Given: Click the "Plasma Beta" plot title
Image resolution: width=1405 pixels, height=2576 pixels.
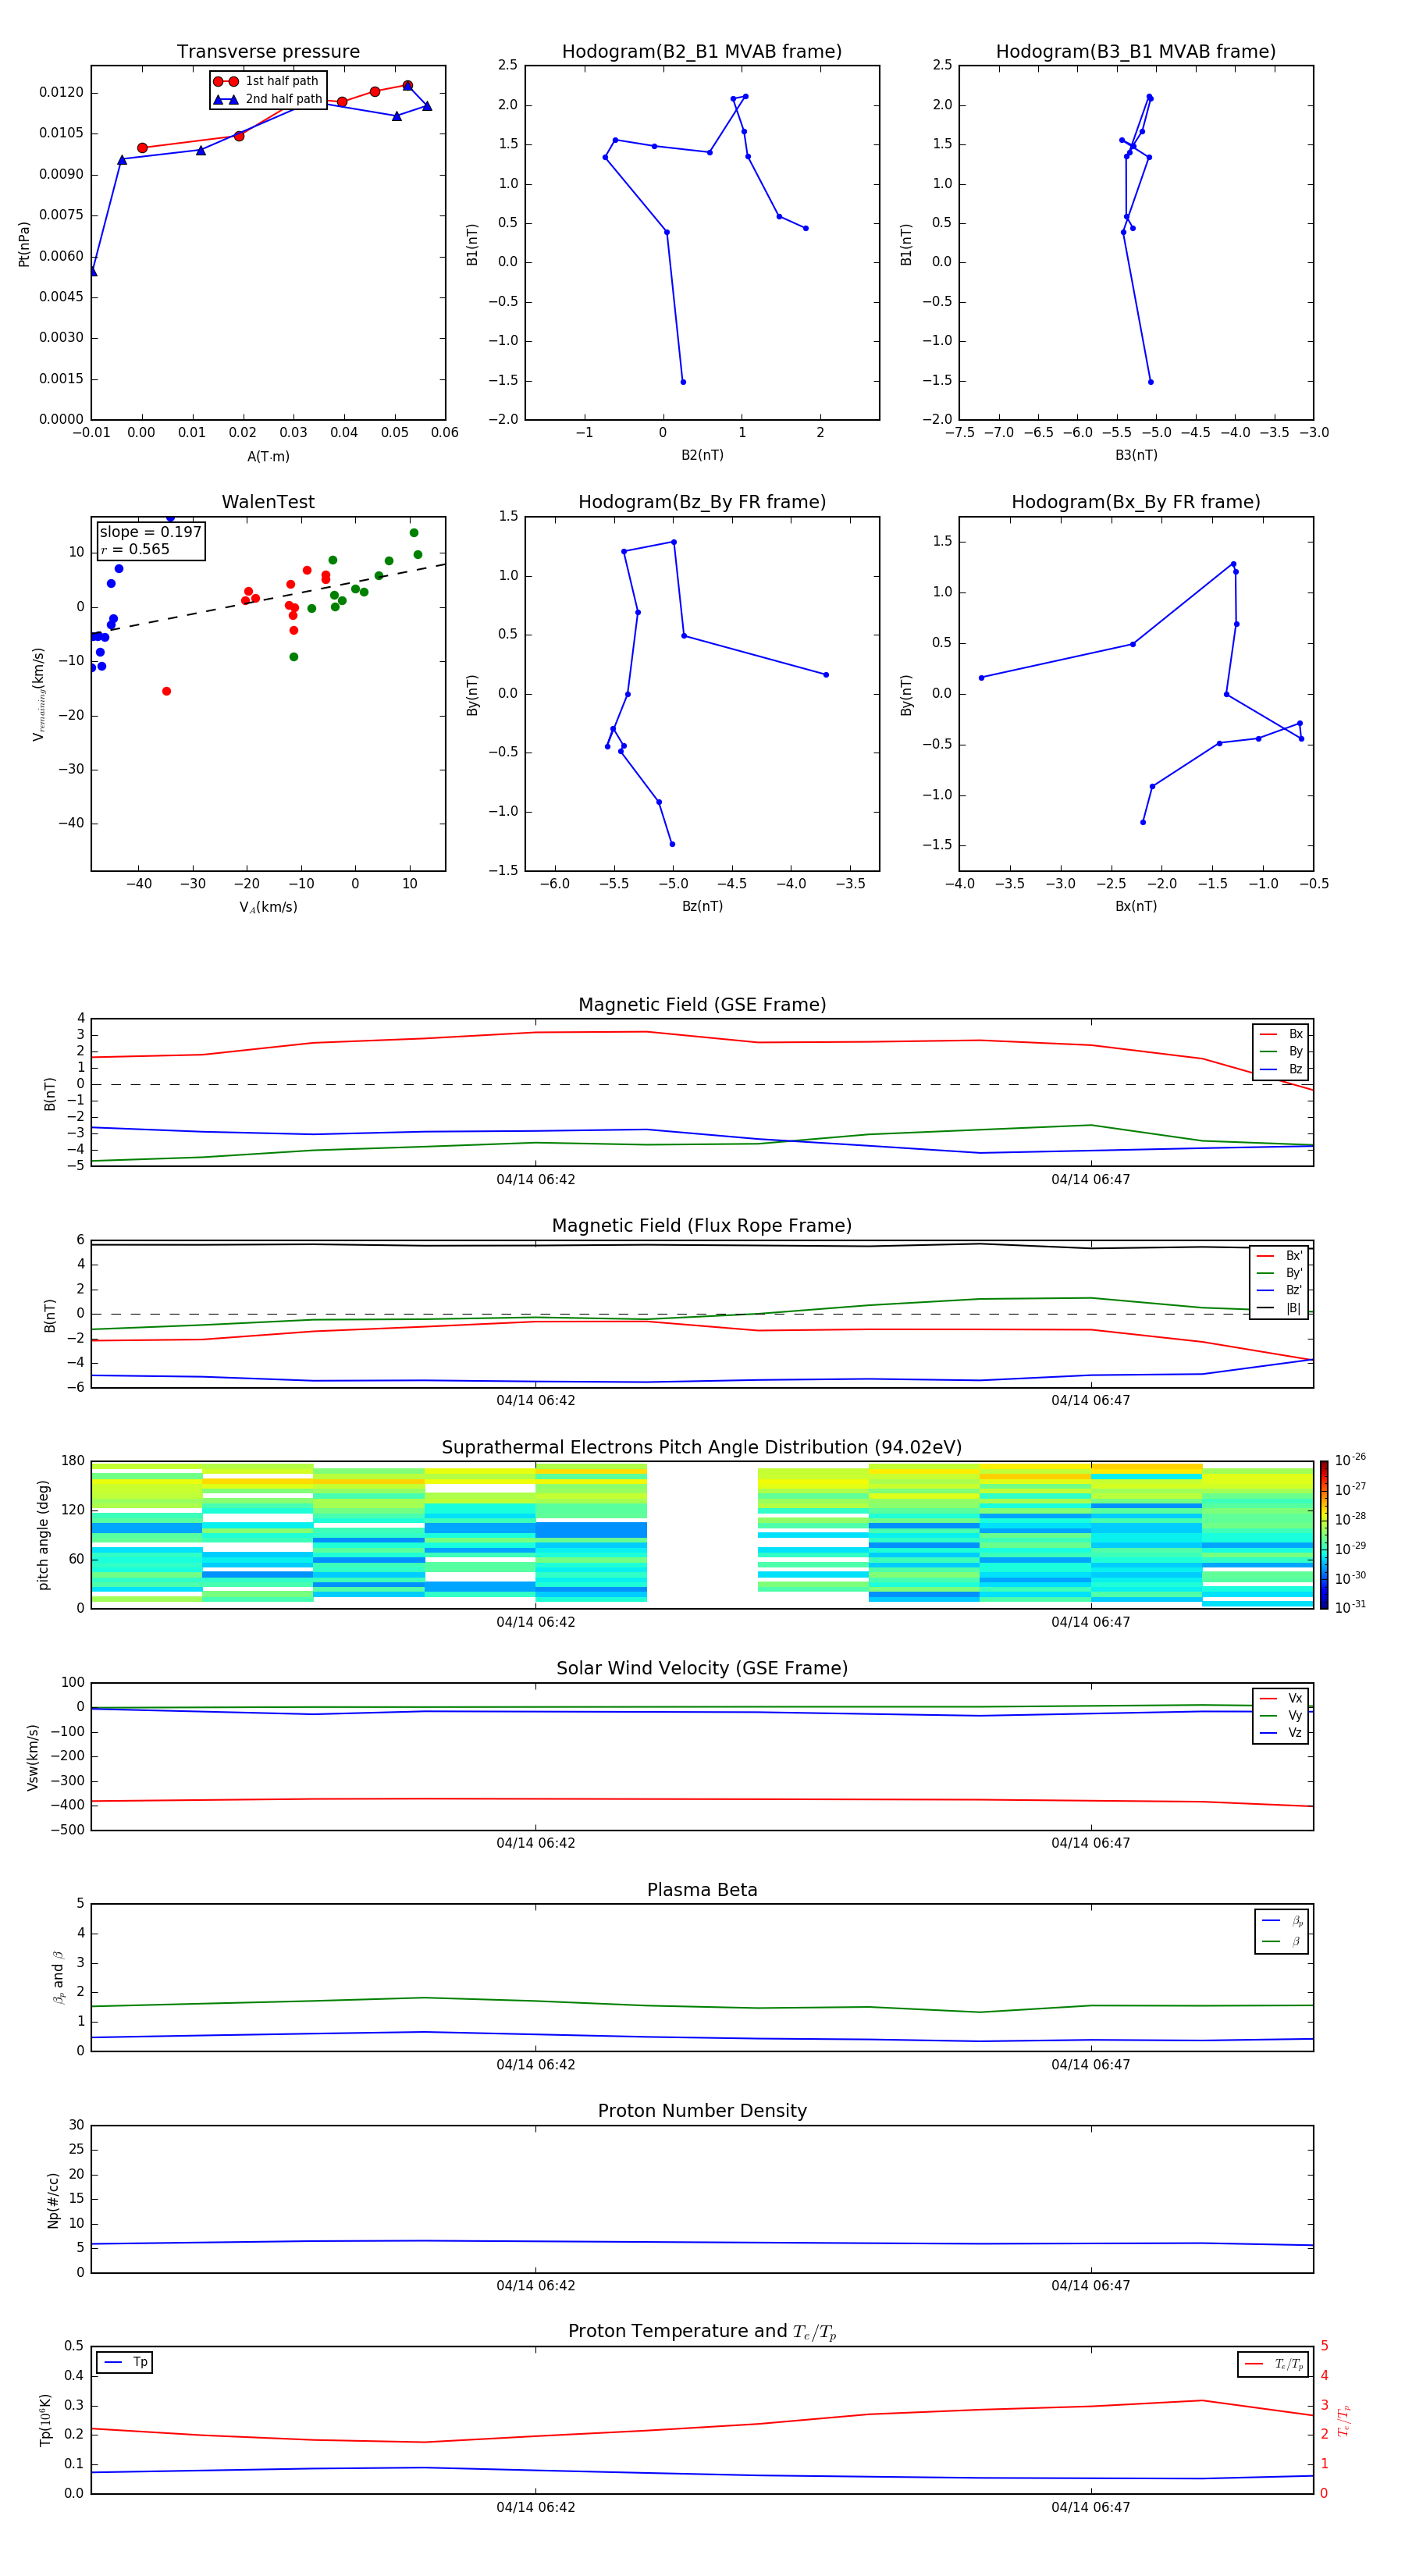Looking at the screenshot, I should [702, 1890].
